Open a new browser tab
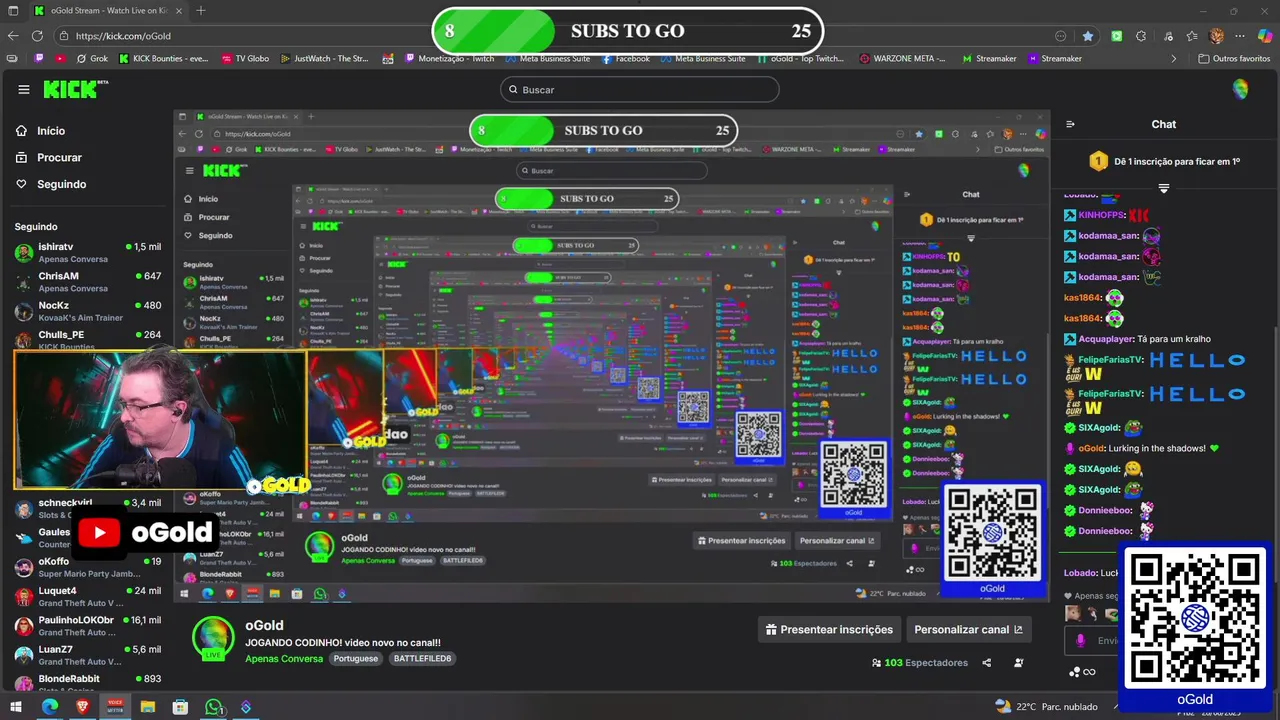Viewport: 1280px width, 720px height. [x=201, y=10]
